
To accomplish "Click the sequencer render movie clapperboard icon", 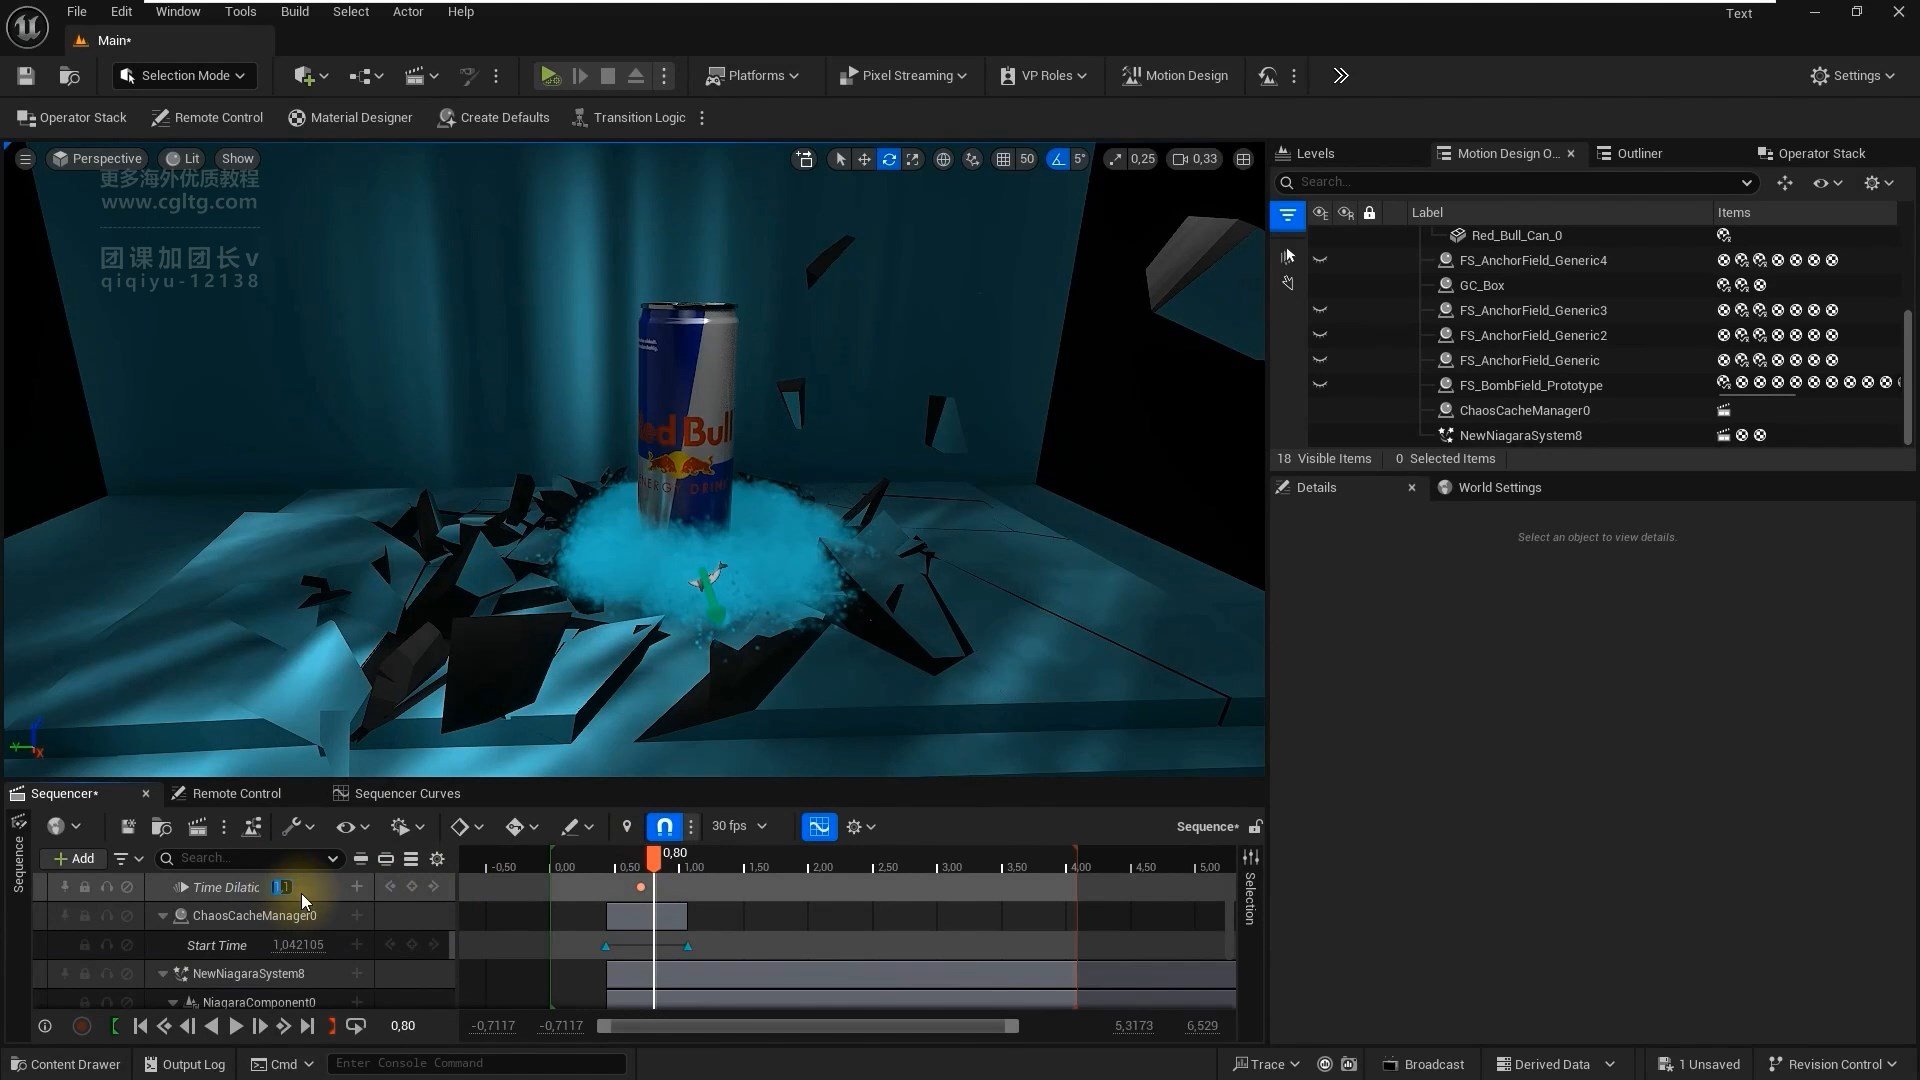I will tap(197, 827).
